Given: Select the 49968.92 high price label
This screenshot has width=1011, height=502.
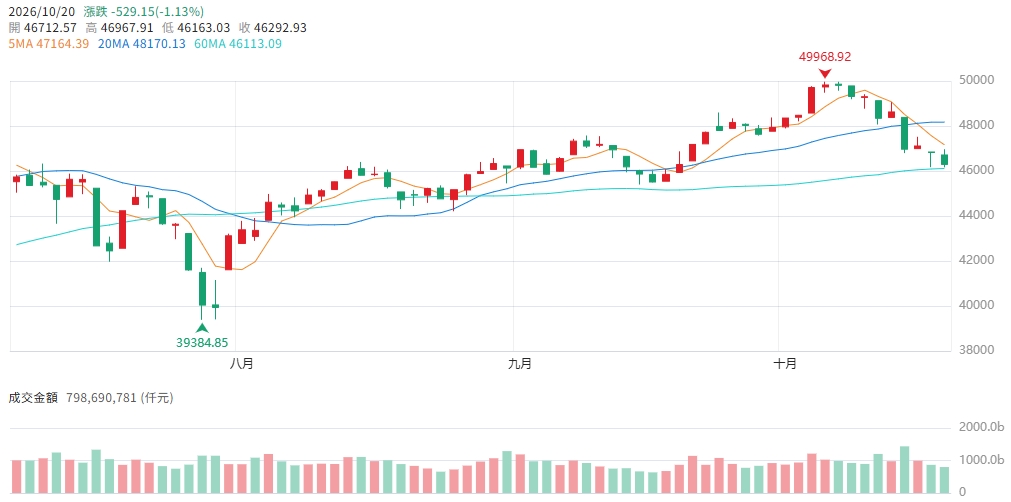Looking at the screenshot, I should 825,57.
